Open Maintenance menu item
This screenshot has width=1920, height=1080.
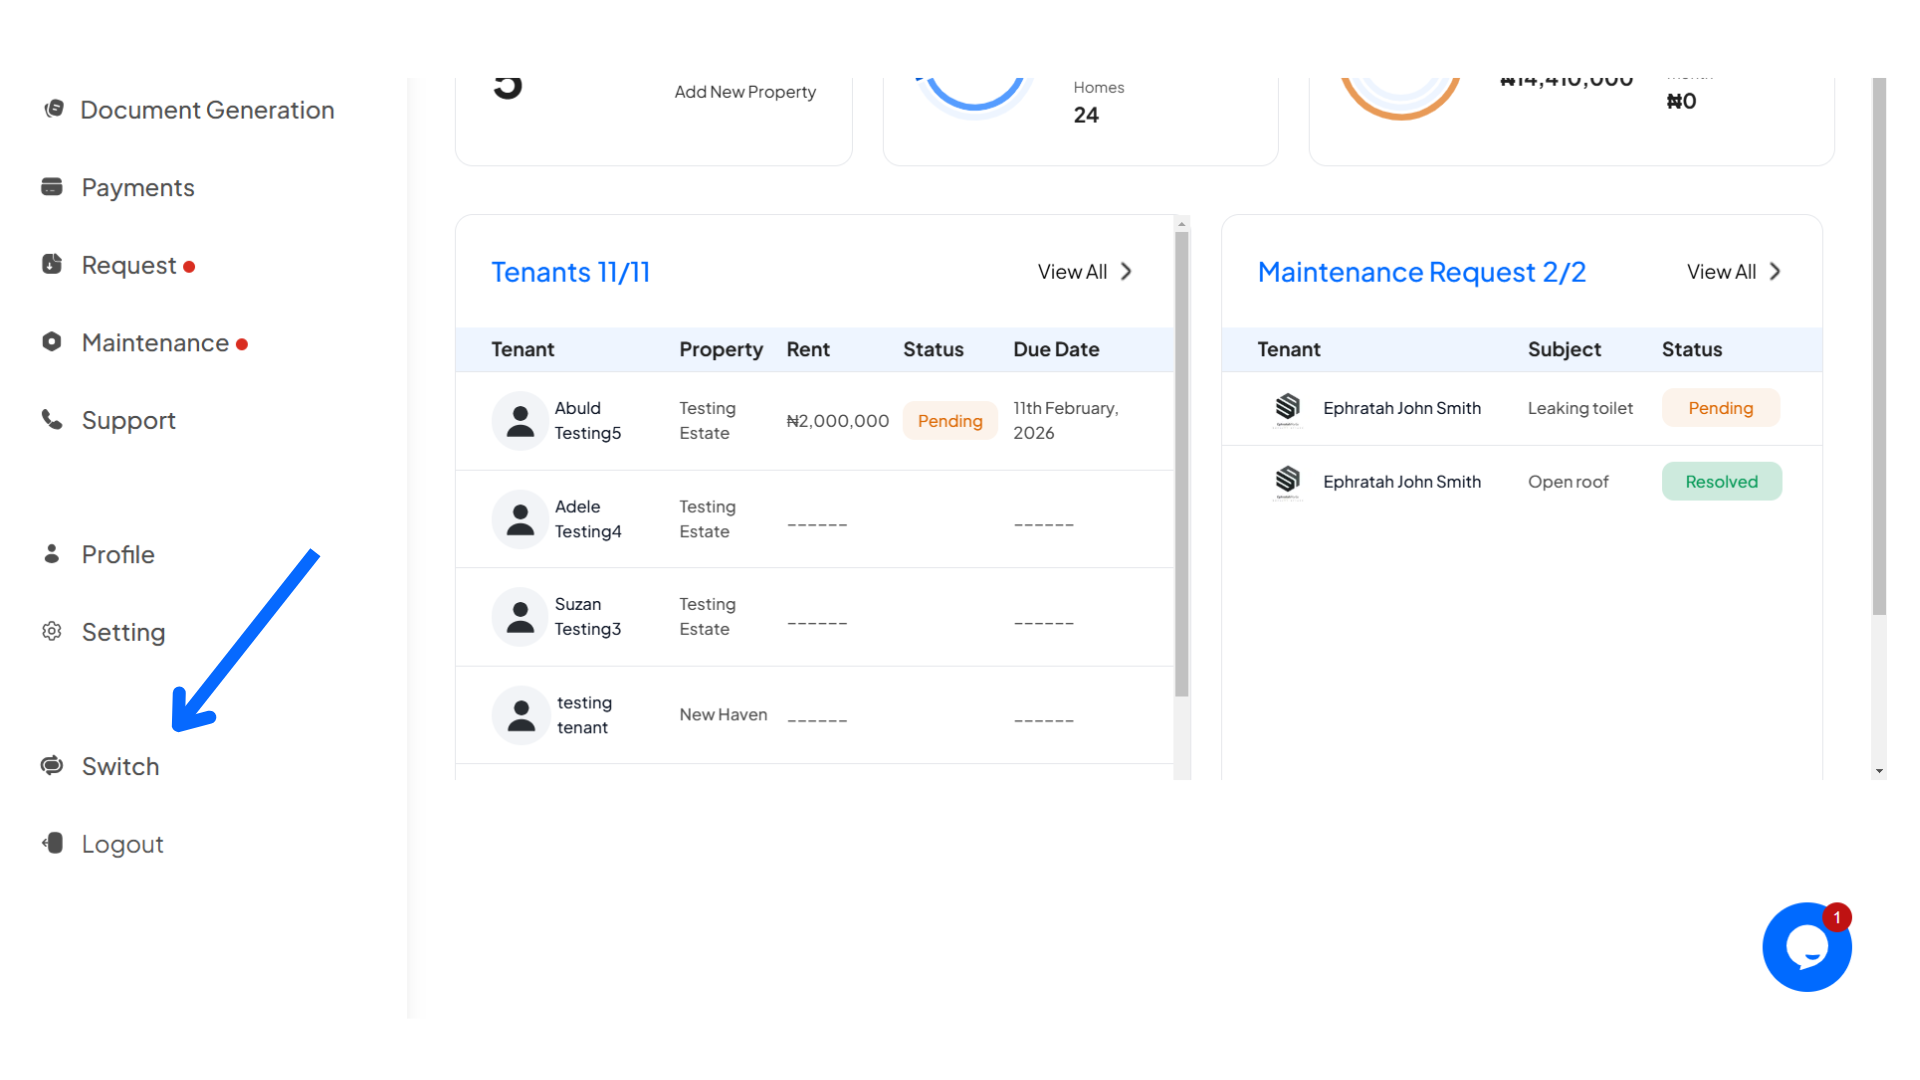tap(155, 343)
